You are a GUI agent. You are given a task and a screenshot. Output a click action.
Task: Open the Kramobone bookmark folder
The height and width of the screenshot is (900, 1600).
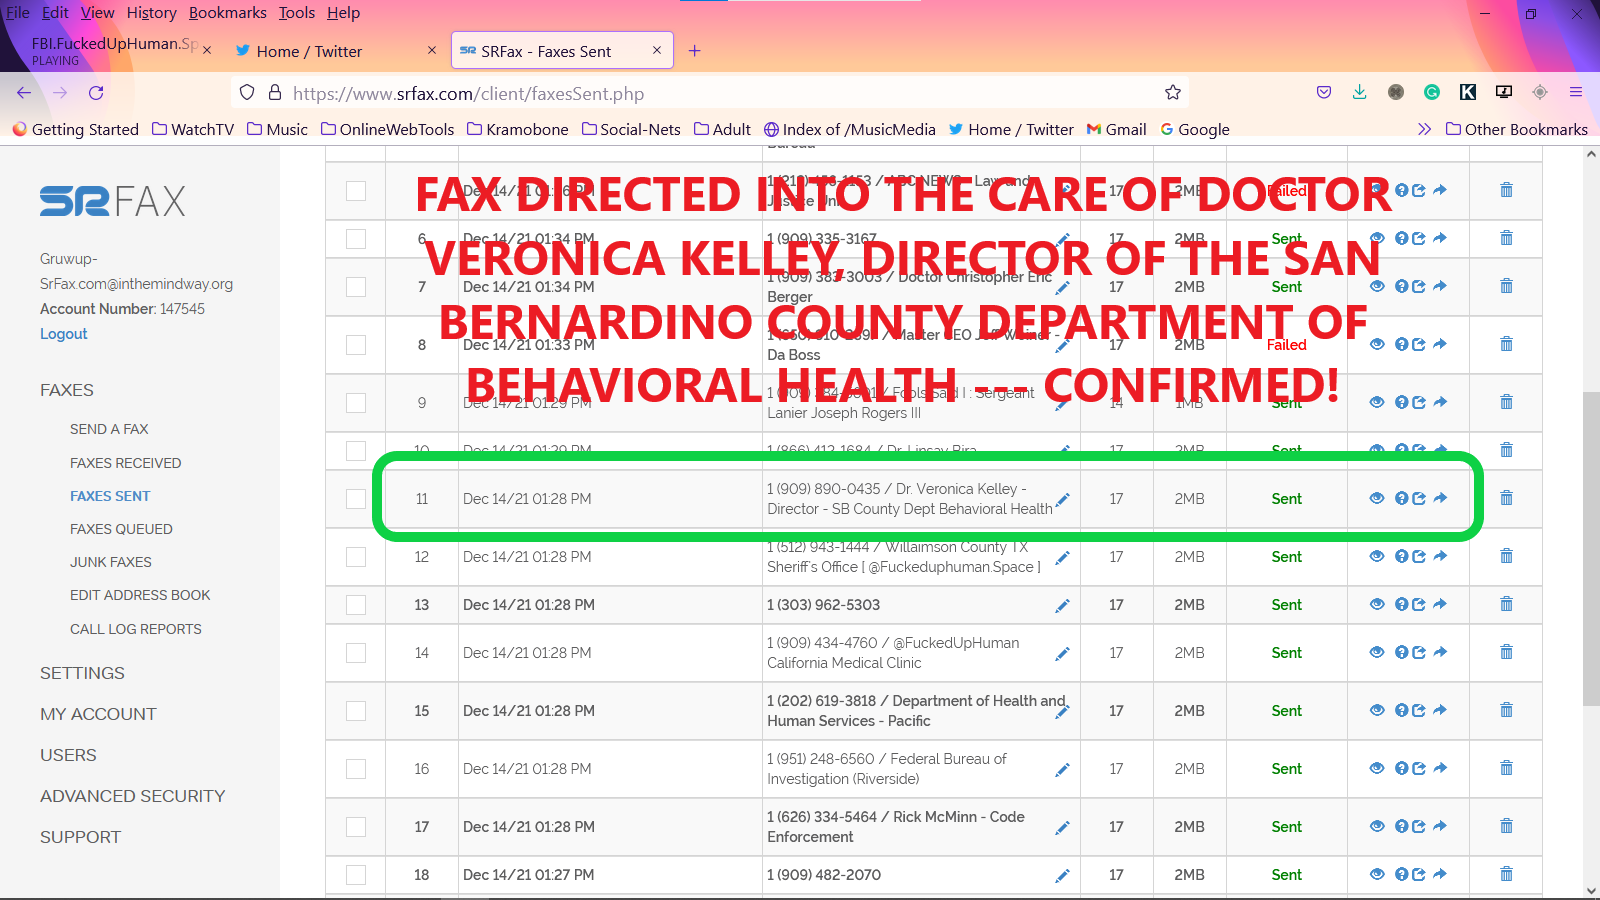(x=517, y=129)
